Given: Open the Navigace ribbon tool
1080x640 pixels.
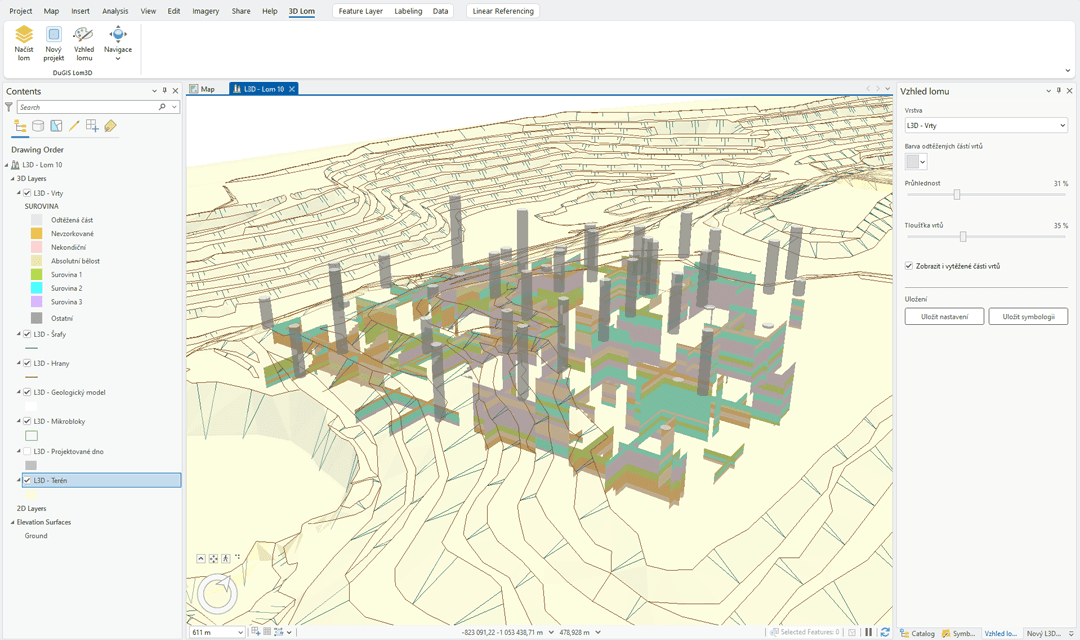Looking at the screenshot, I should coord(118,43).
